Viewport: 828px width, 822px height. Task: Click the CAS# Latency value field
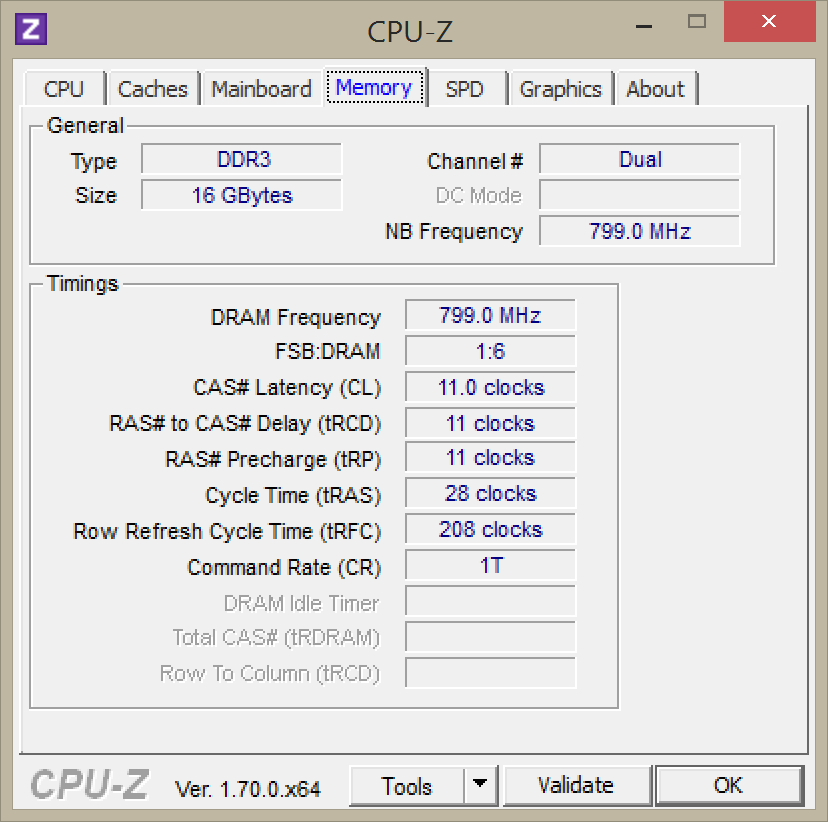pos(490,387)
